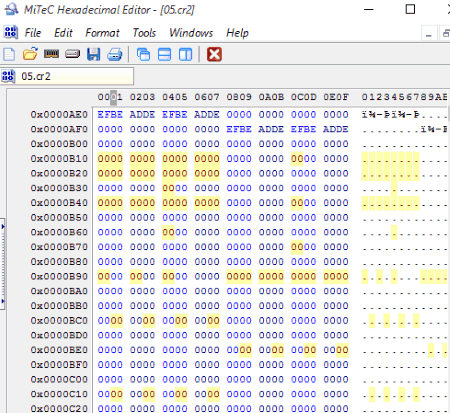450x413 pixels.
Task: Minimize the MiTeC Hexadecimal Editor window
Action: click(x=369, y=9)
